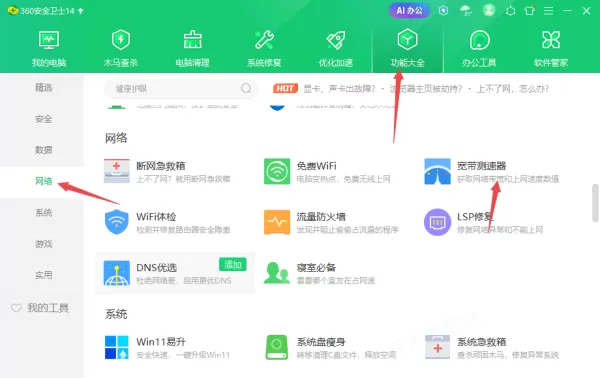Click the vertical scrollbar thumb
This screenshot has height=378, width=600.
coord(595,203)
